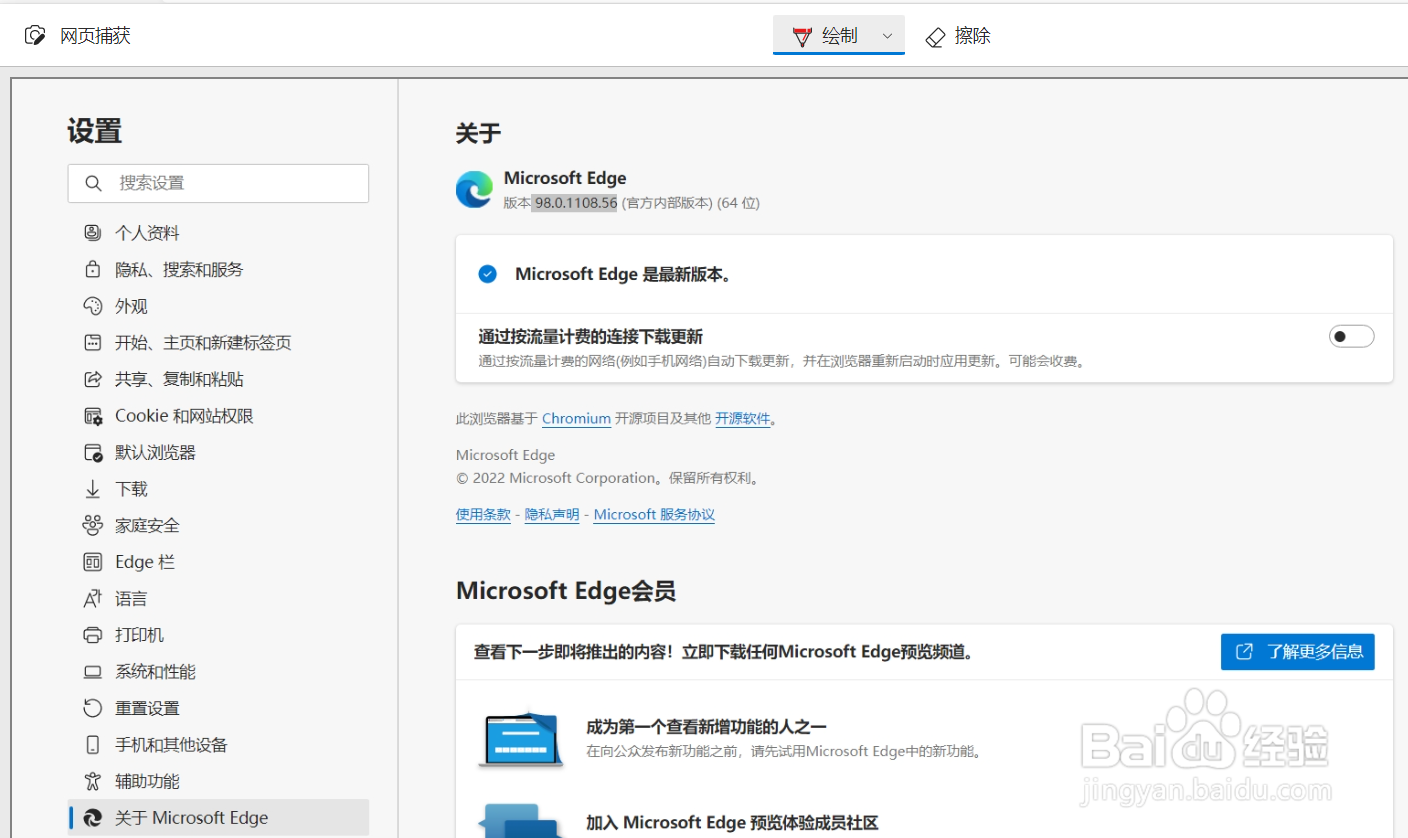Click the About Microsoft Edge sidebar icon
1408x838 pixels.
tap(93, 818)
